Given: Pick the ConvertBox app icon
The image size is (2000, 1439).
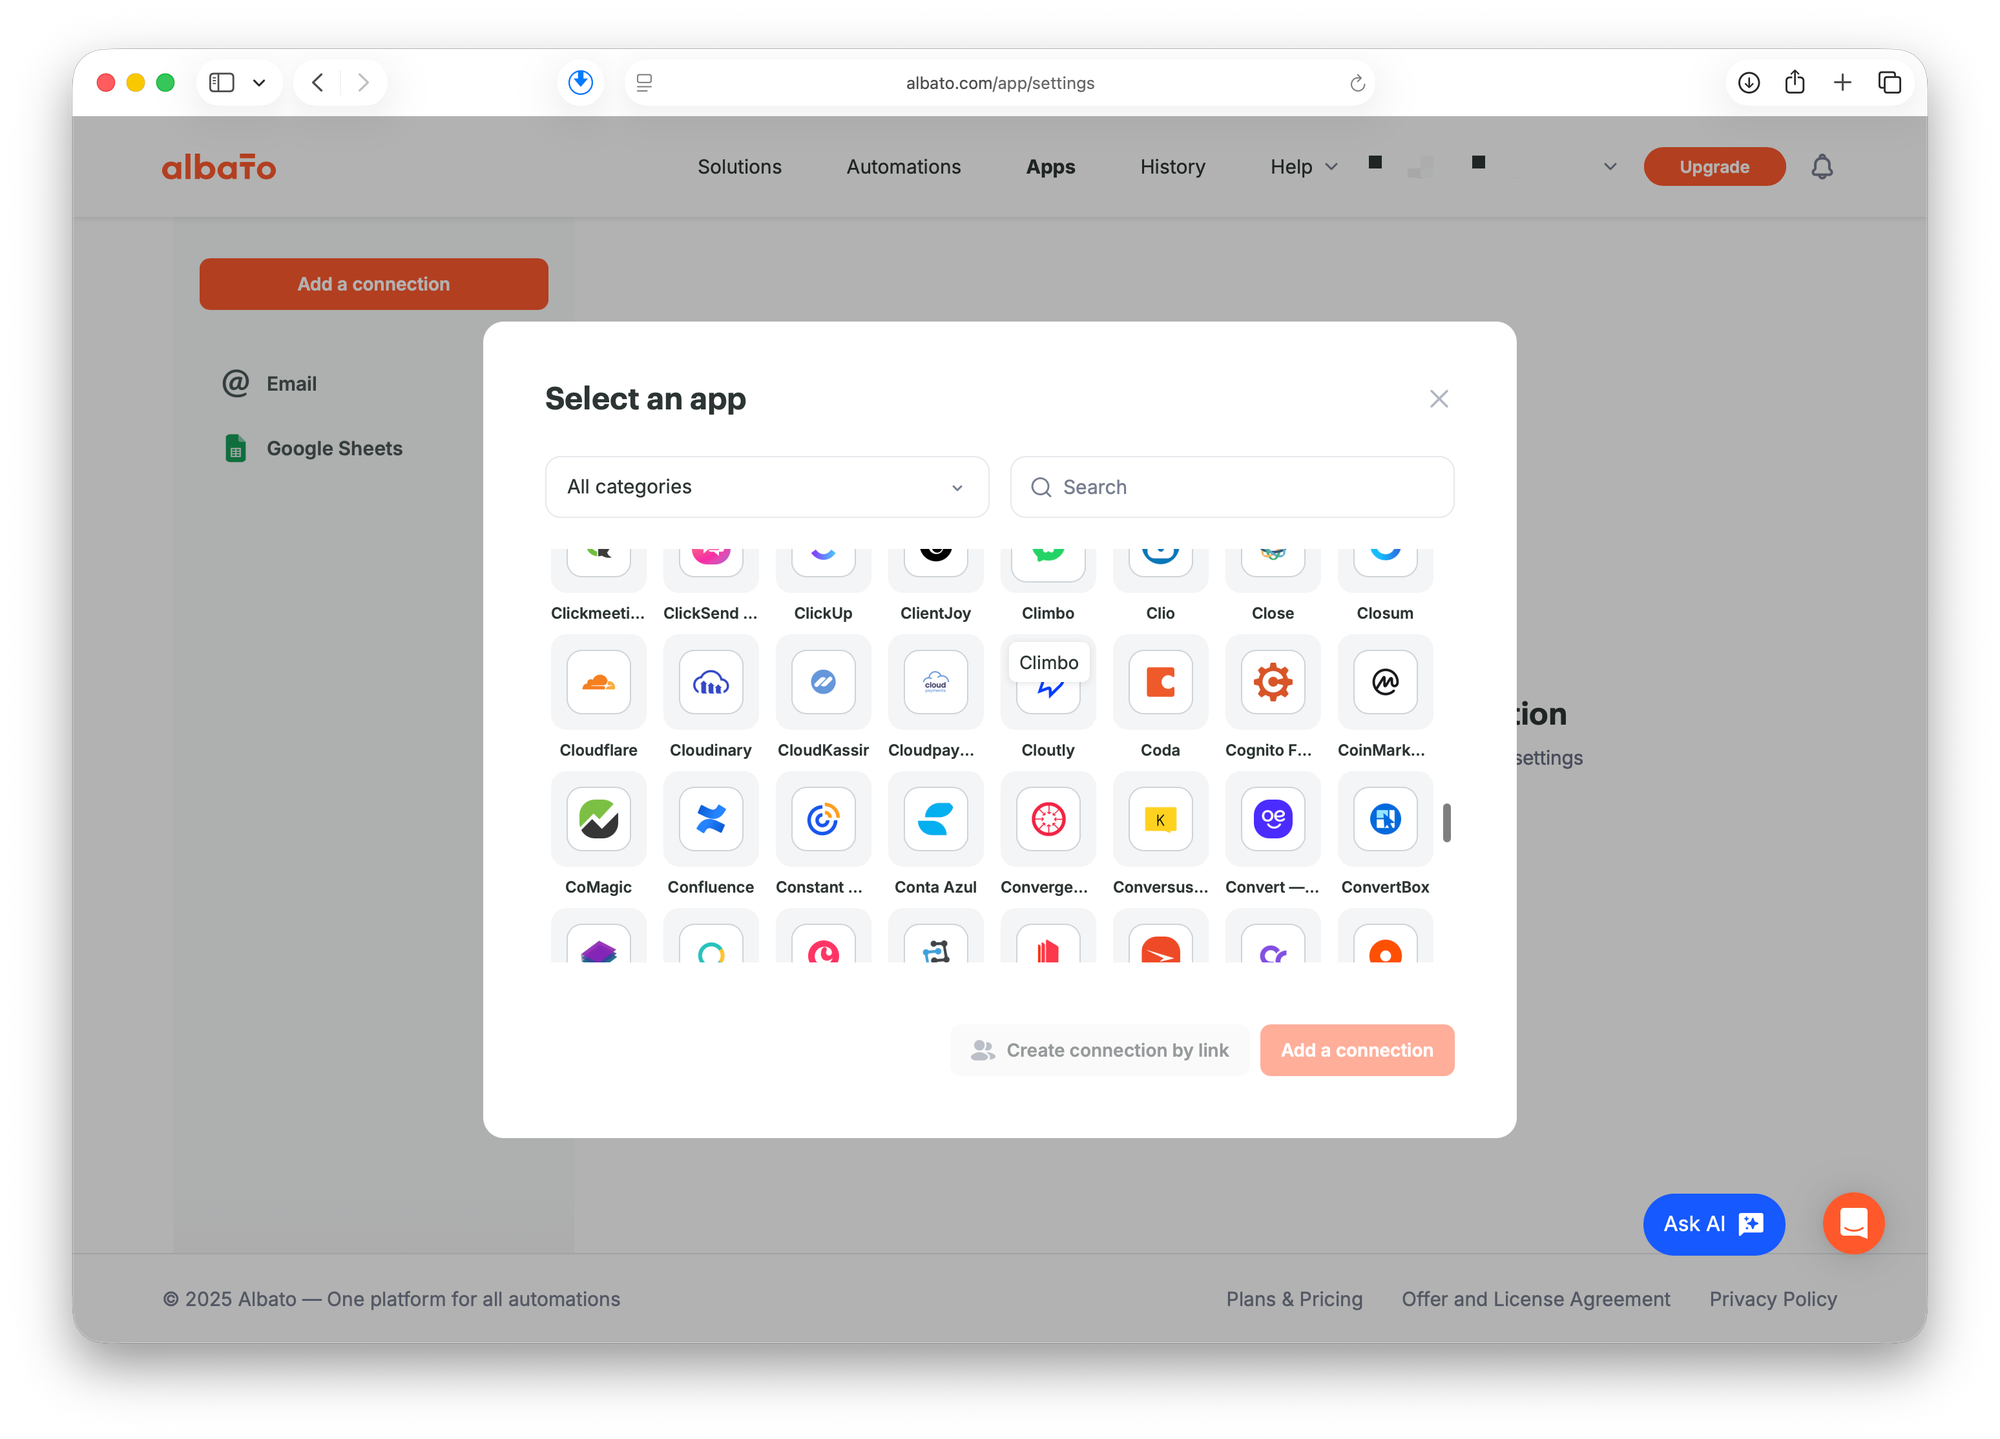Looking at the screenshot, I should [1385, 820].
